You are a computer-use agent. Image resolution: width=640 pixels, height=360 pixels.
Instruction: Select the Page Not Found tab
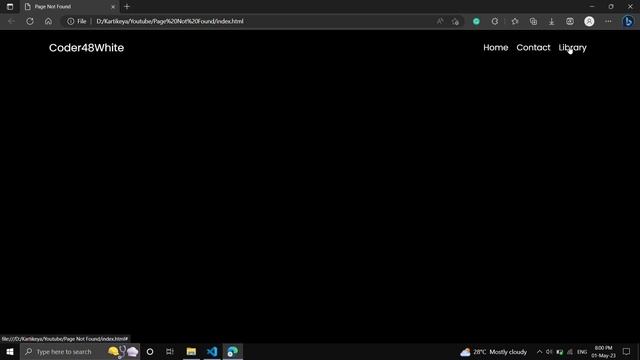point(69,7)
